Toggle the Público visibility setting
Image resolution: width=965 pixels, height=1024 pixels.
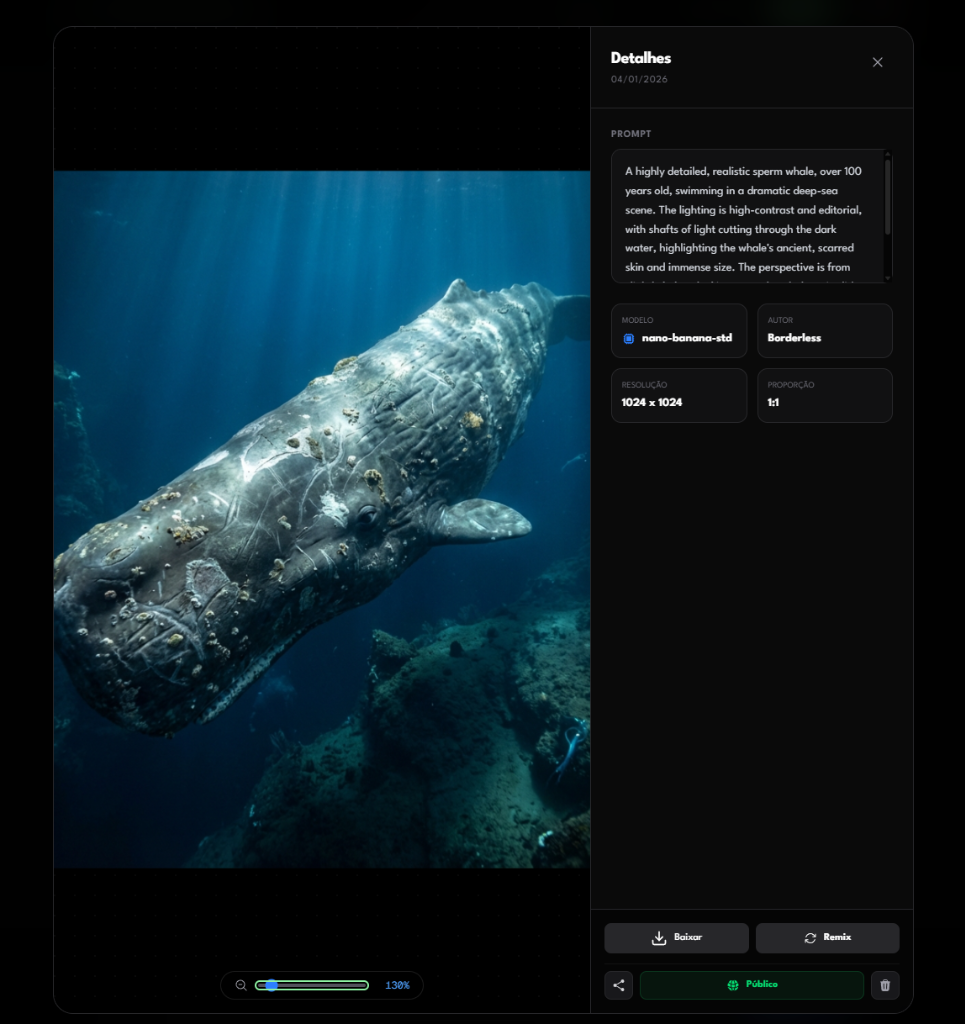[752, 985]
